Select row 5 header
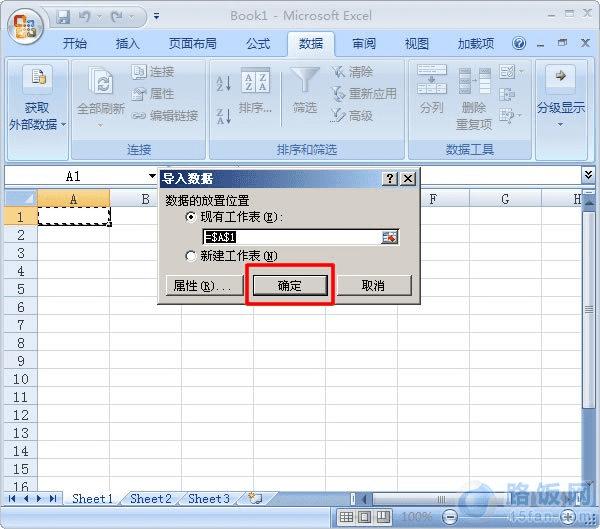This screenshot has width=600, height=529. tap(21, 289)
